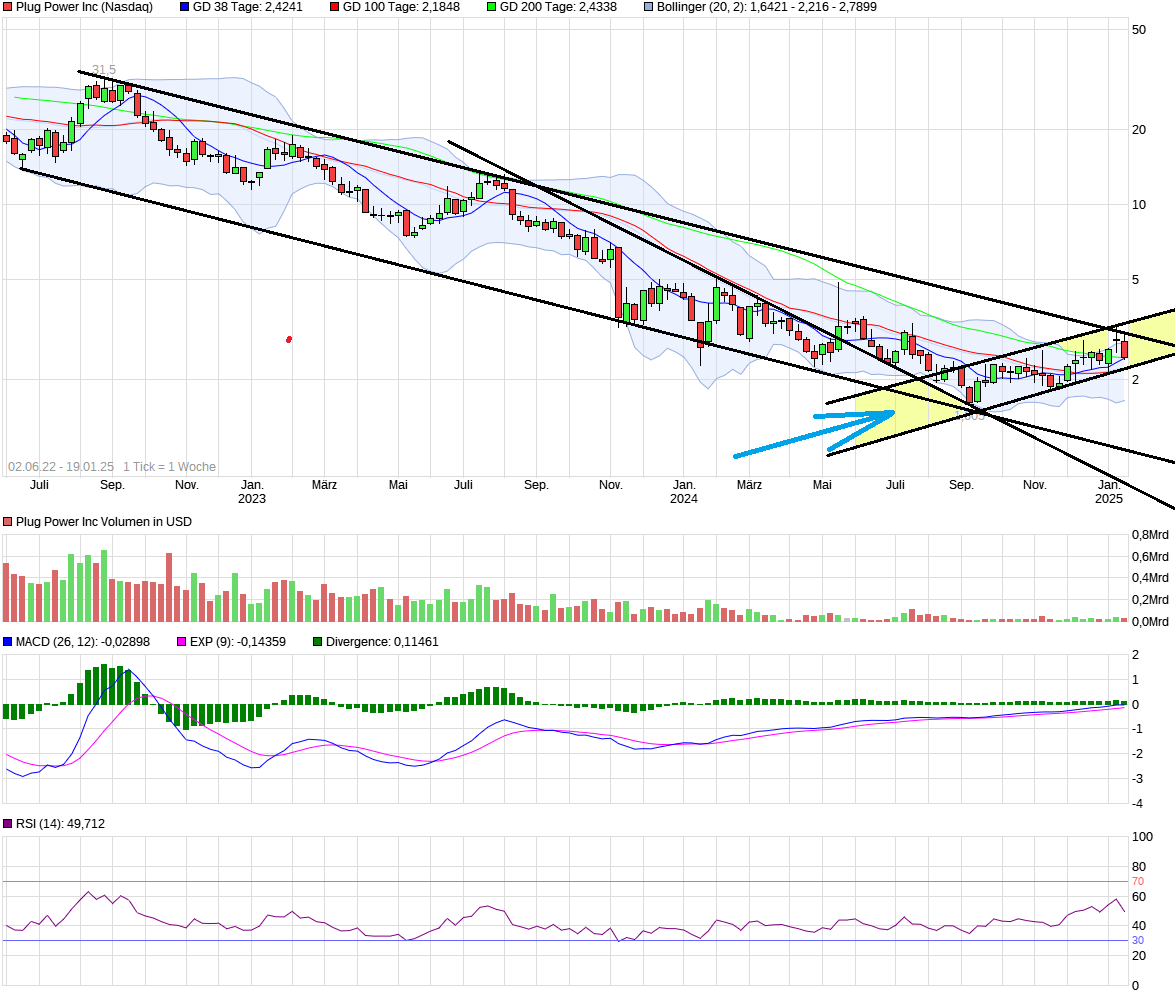The width and height of the screenshot is (1175, 997).
Task: Click the RSI oversold level label 30
Action: (x=1138, y=941)
